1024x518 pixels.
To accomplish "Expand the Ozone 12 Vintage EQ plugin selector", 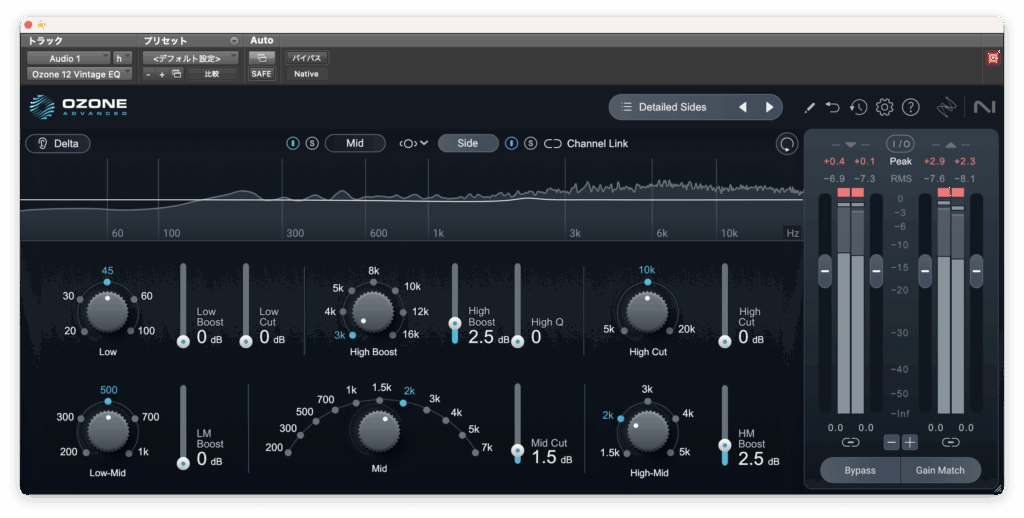I will [79, 74].
